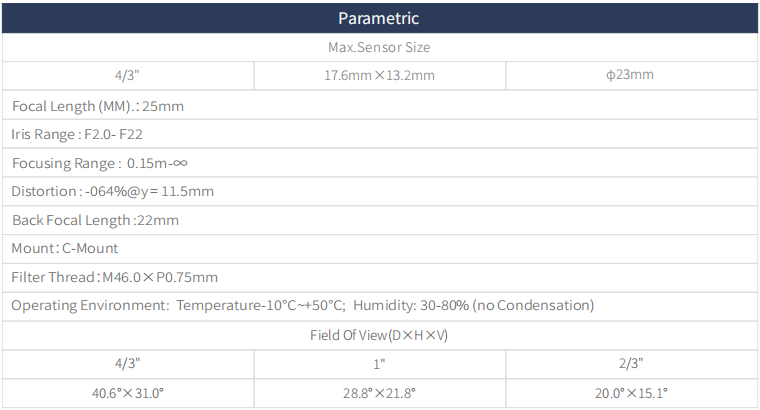Screen dimensions: 760x410
Task: Select the Field Of View(D×H×V) heading
Action: pyautogui.click(x=379, y=335)
